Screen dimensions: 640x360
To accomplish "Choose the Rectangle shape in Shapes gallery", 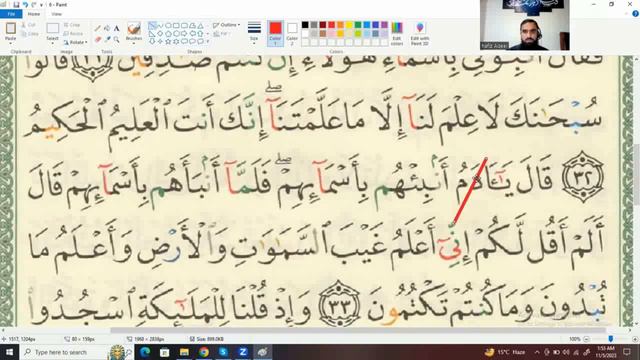I will tap(176, 25).
